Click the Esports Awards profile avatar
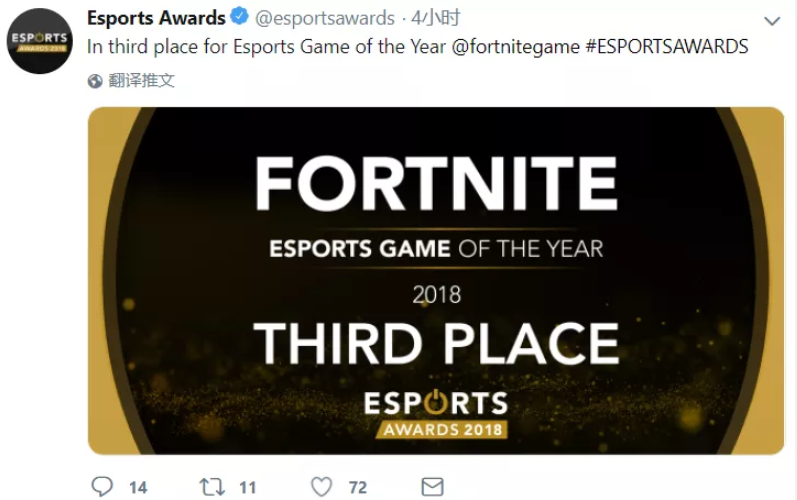797x500 pixels. tap(40, 41)
